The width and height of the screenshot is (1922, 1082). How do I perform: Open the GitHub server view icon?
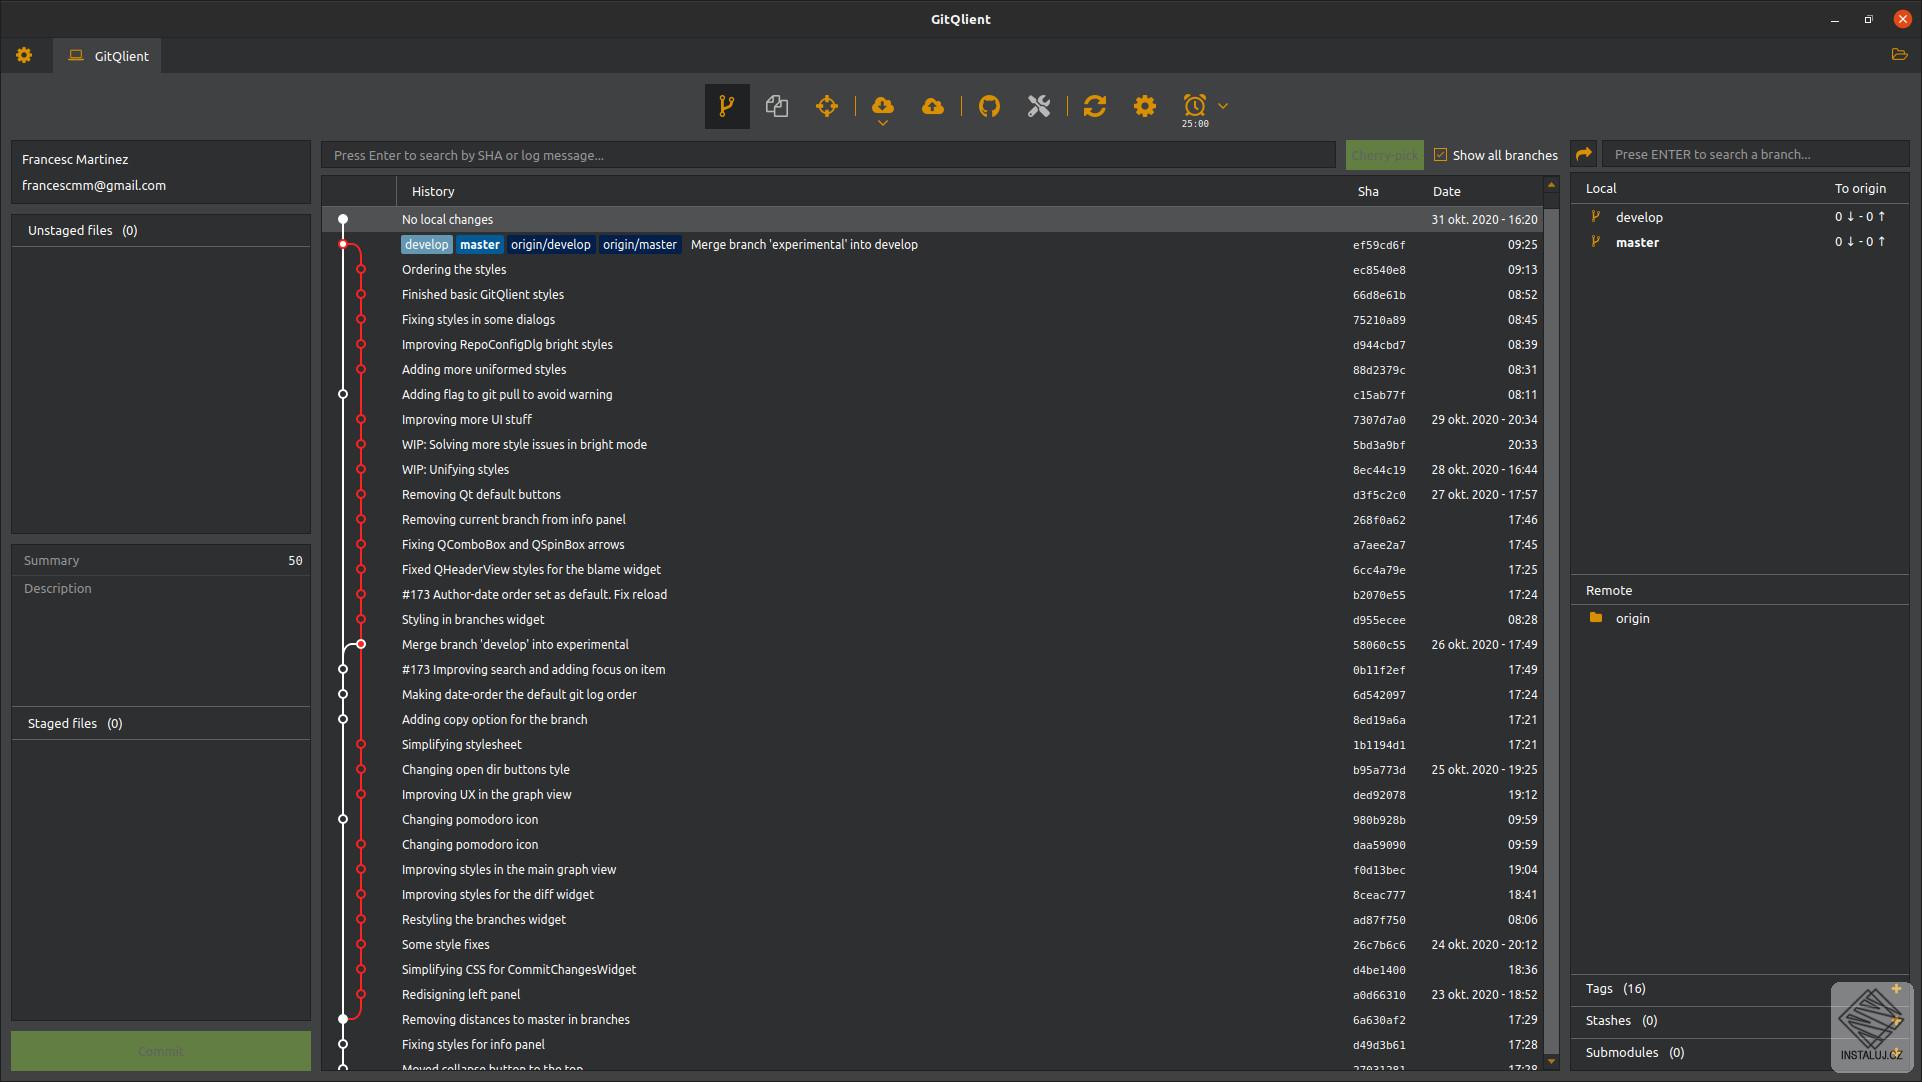tap(989, 106)
